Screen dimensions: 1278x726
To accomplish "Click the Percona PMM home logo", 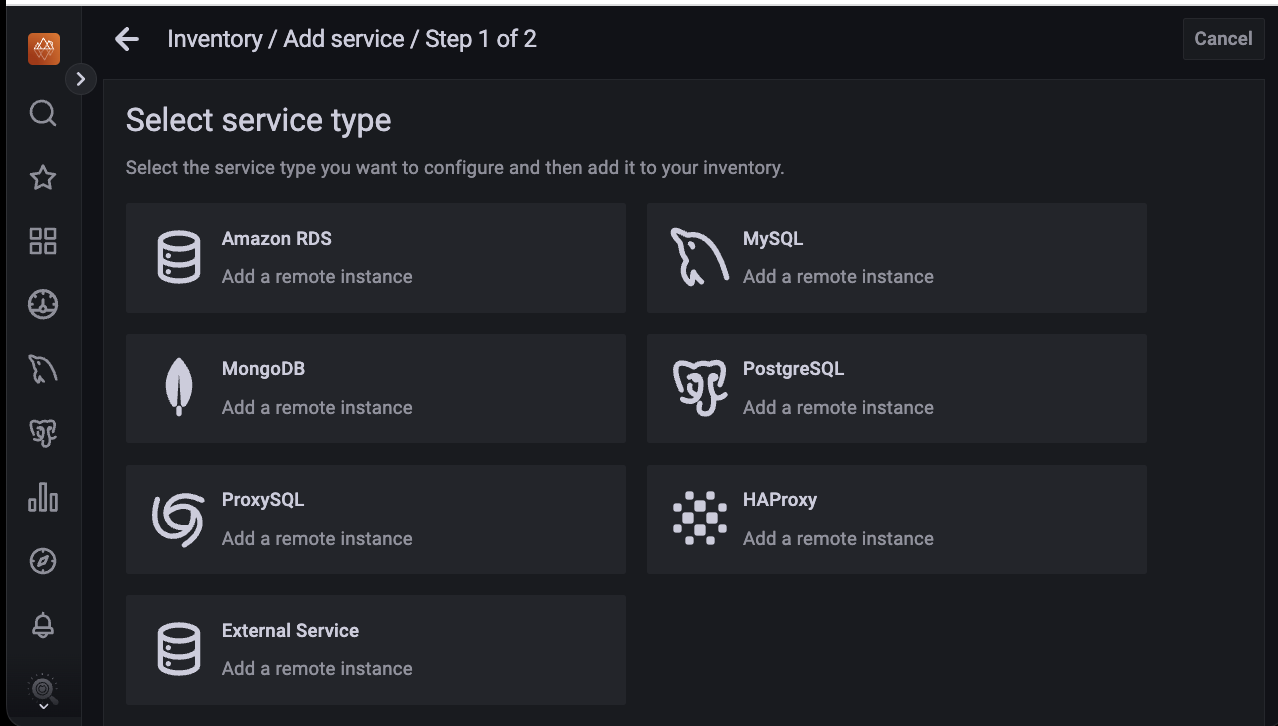I will [x=43, y=48].
